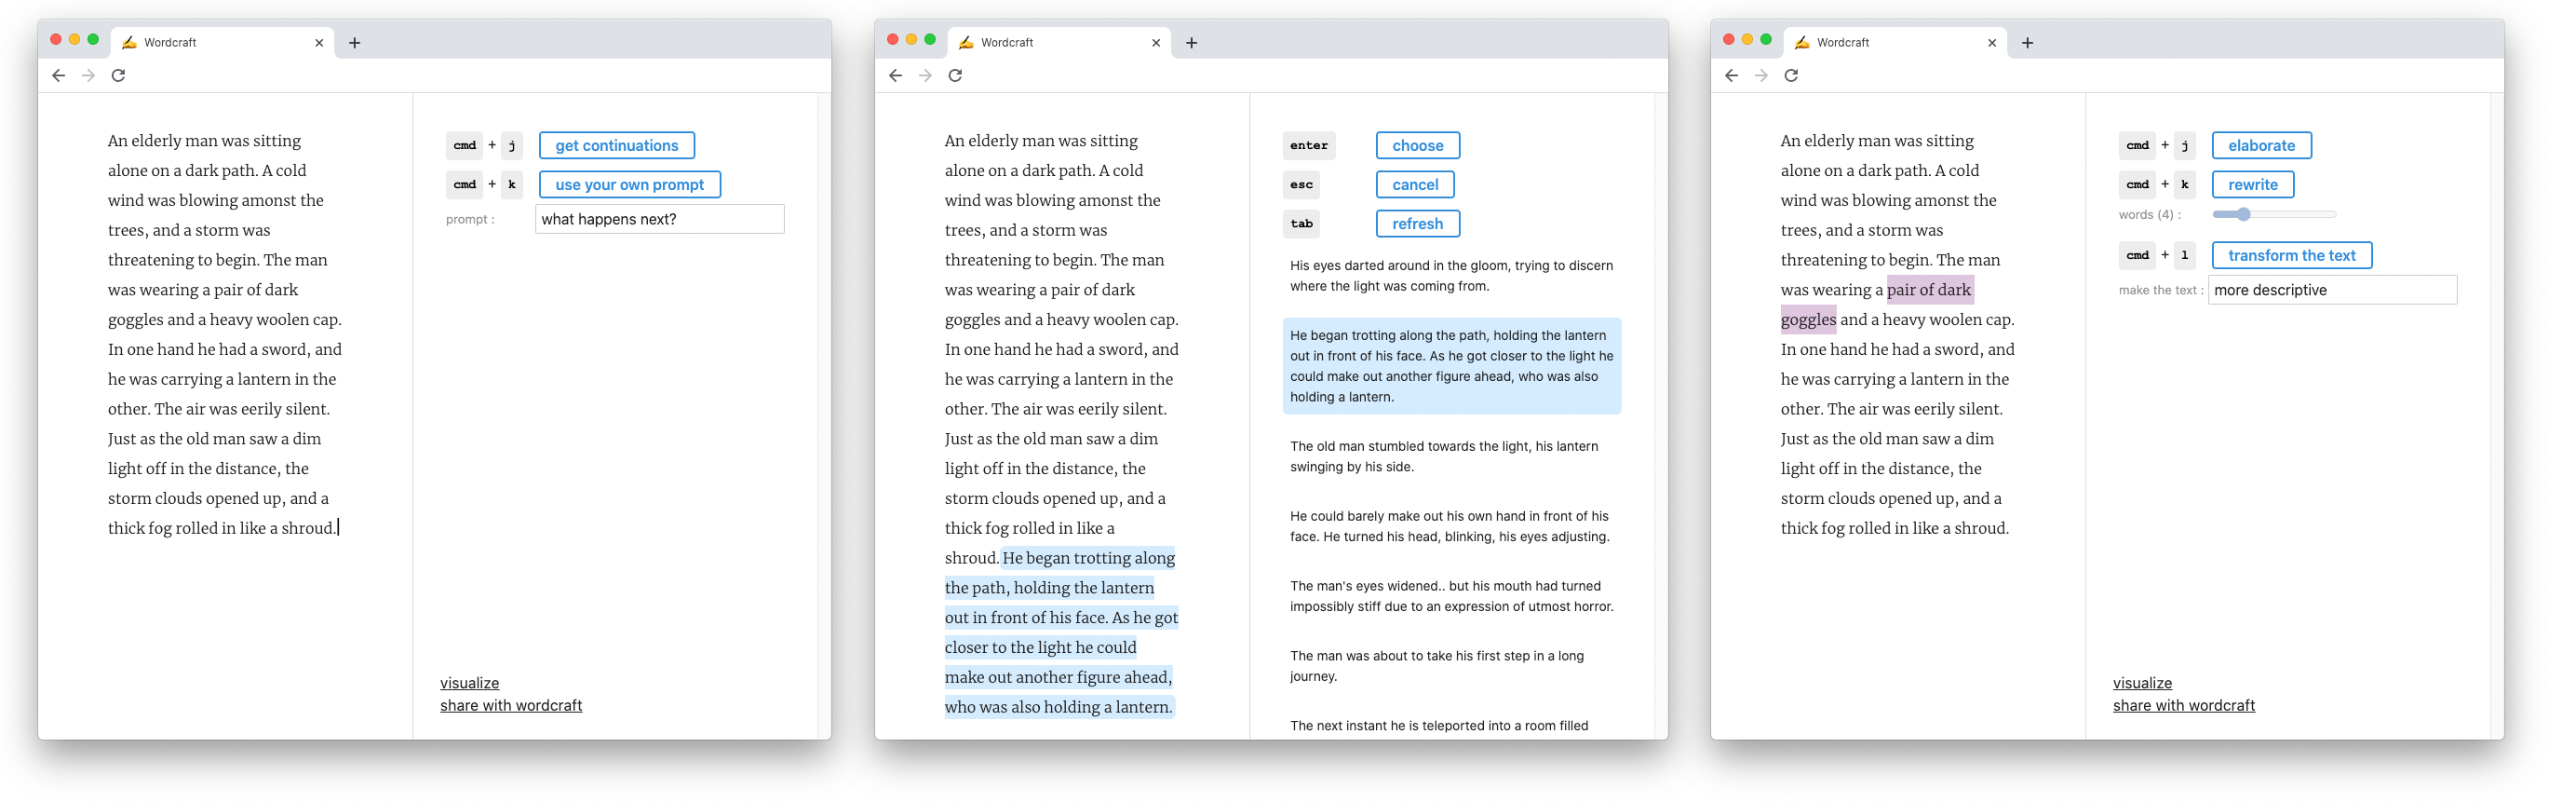Click the 'refresh' suggestions button

pyautogui.click(x=1418, y=224)
